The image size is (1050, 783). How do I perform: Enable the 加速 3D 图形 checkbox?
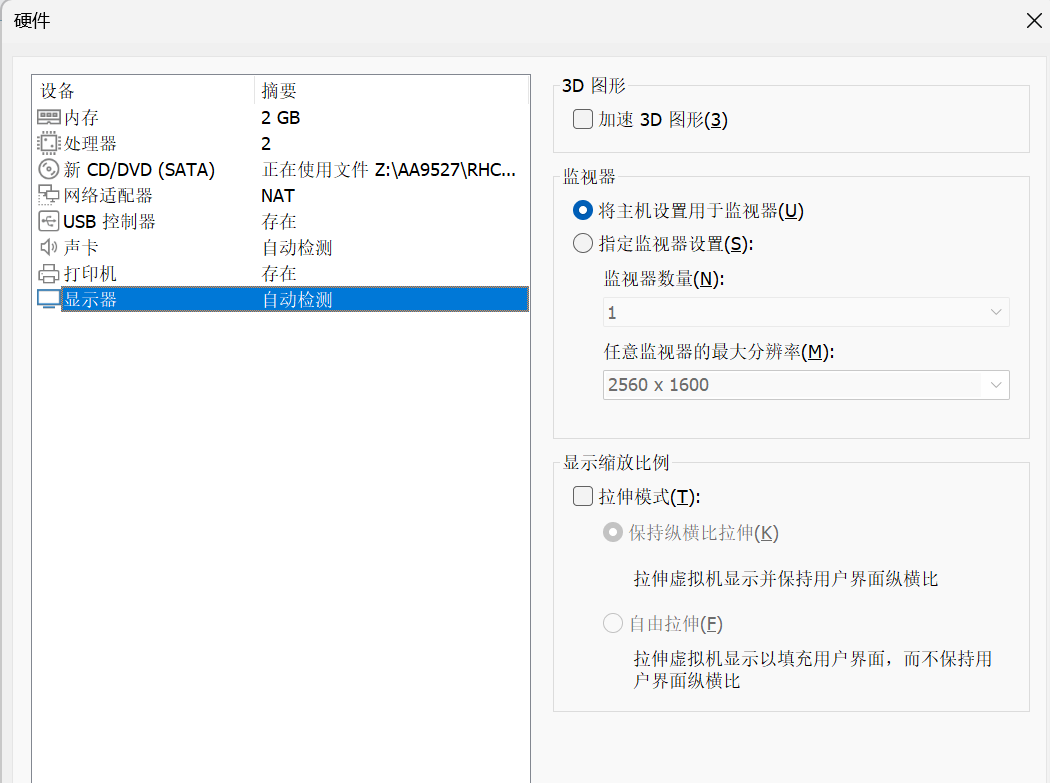pyautogui.click(x=583, y=119)
